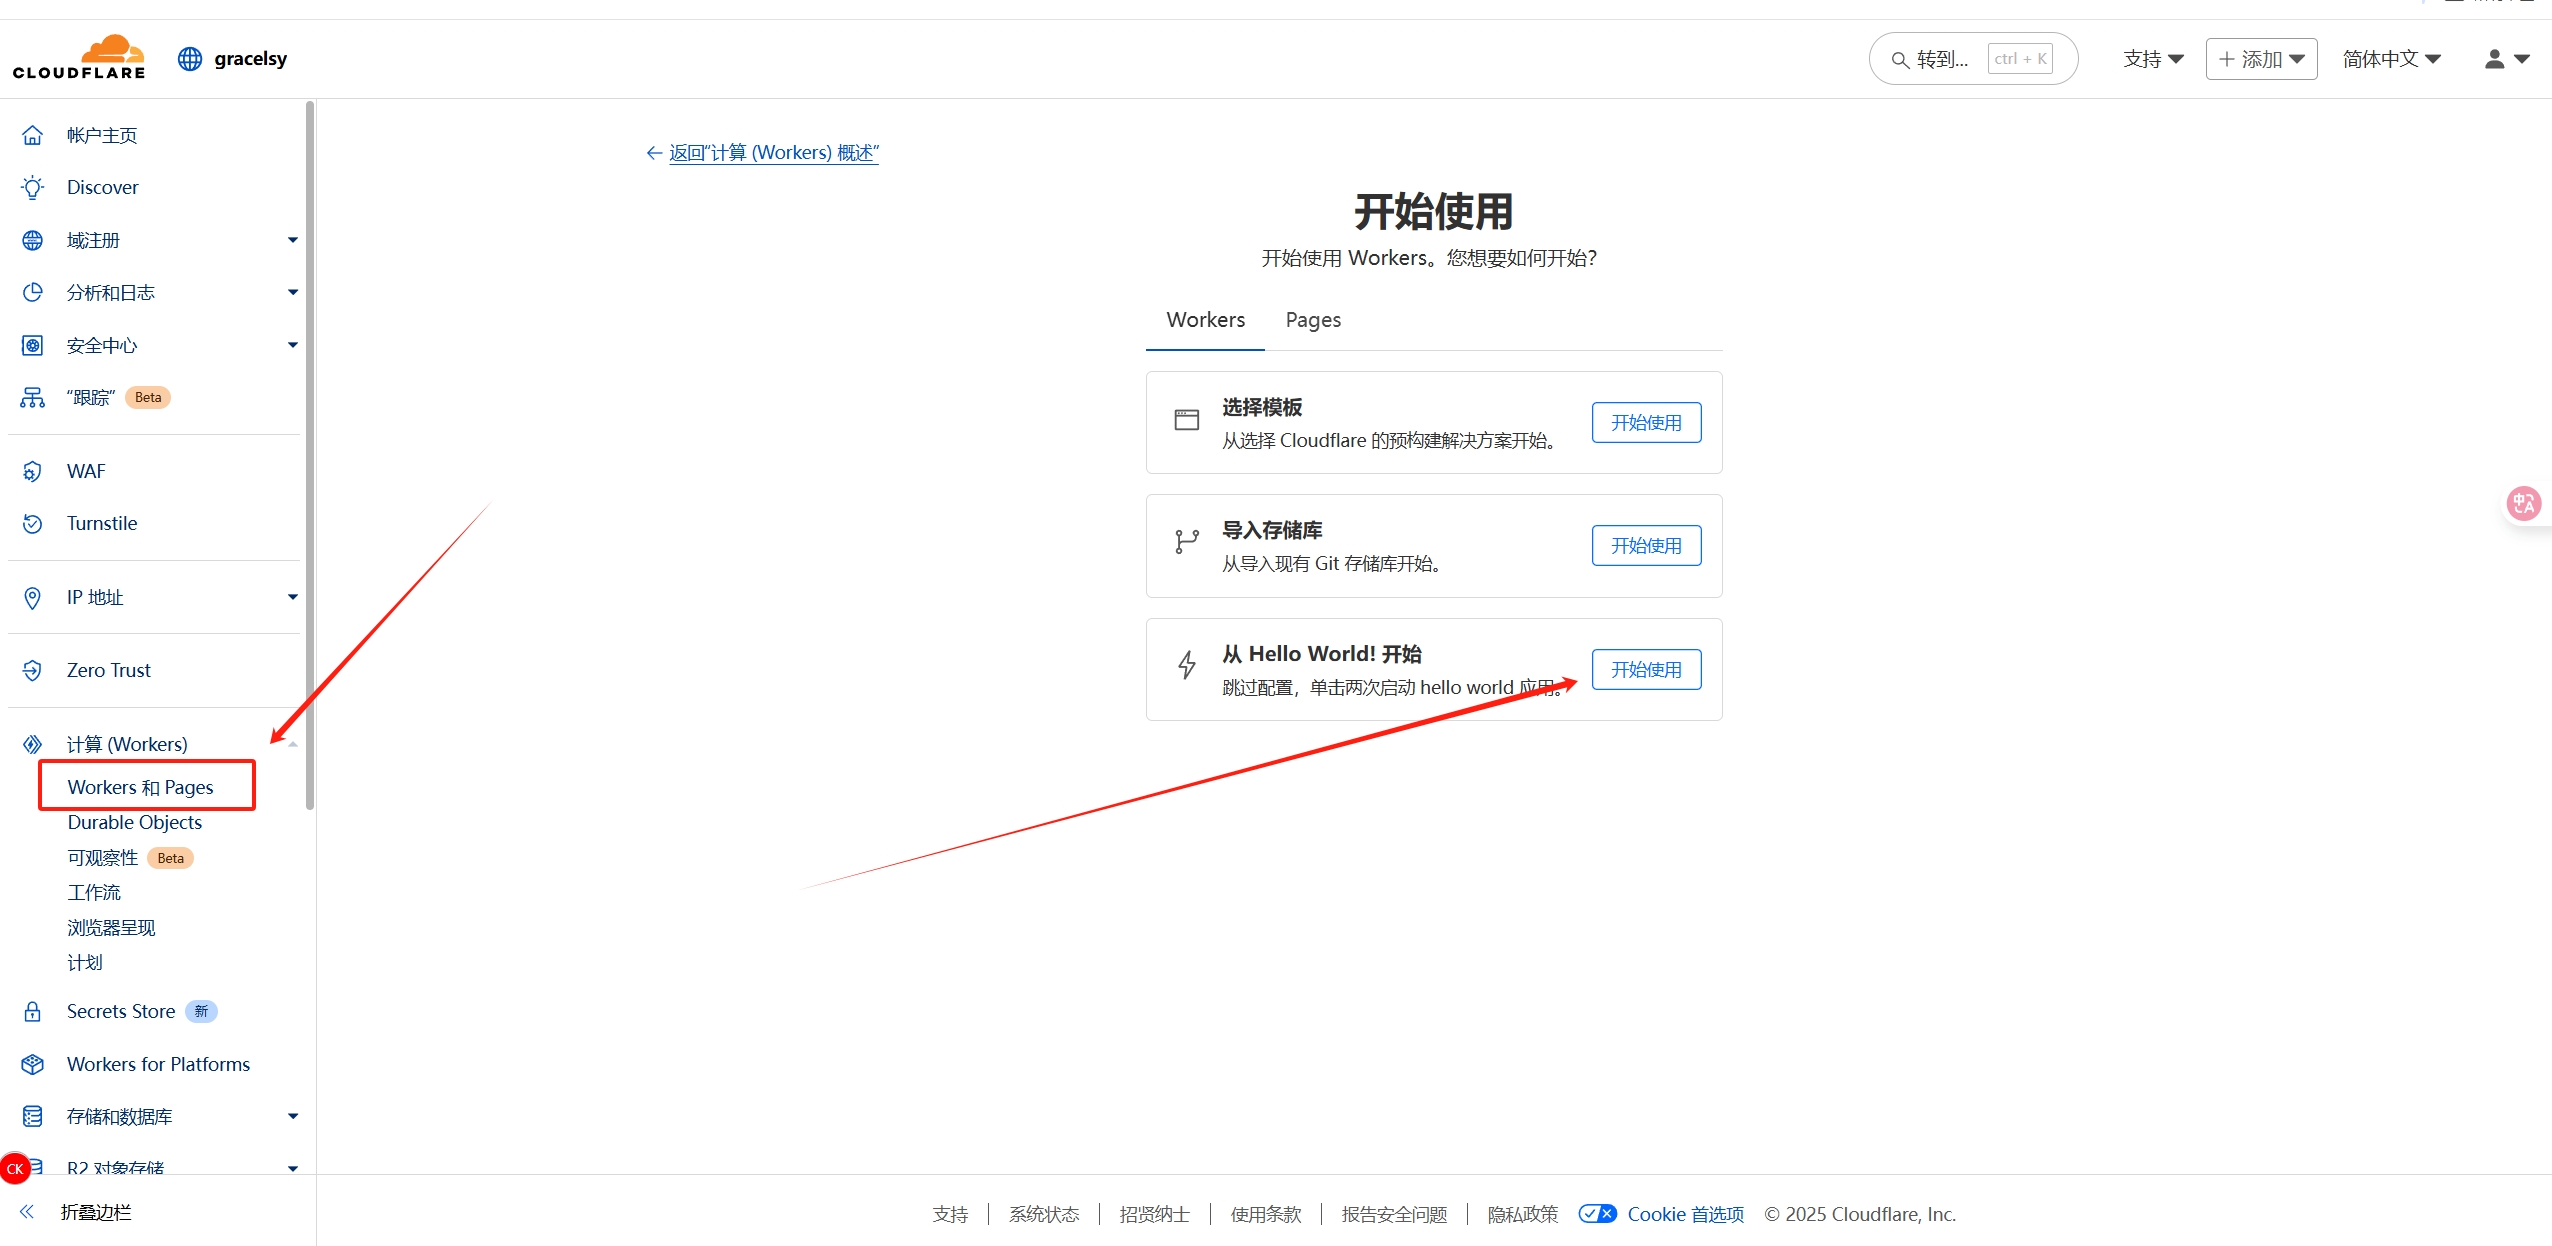
Task: Click the Cloudflare logo
Action: tap(79, 58)
